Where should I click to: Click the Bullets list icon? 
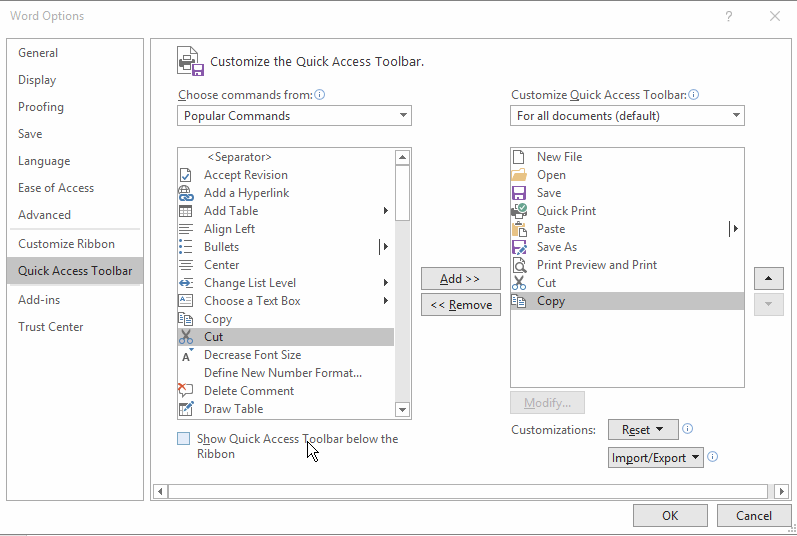(186, 247)
